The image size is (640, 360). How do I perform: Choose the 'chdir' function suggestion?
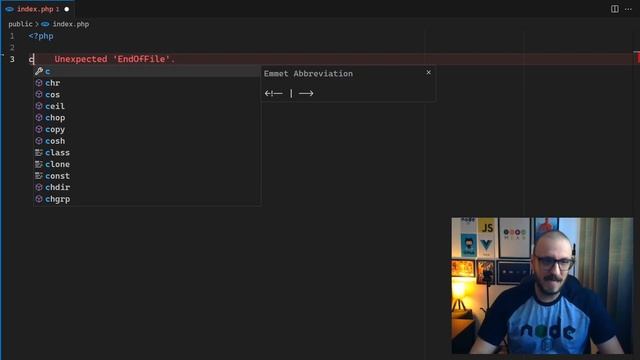click(x=147, y=187)
